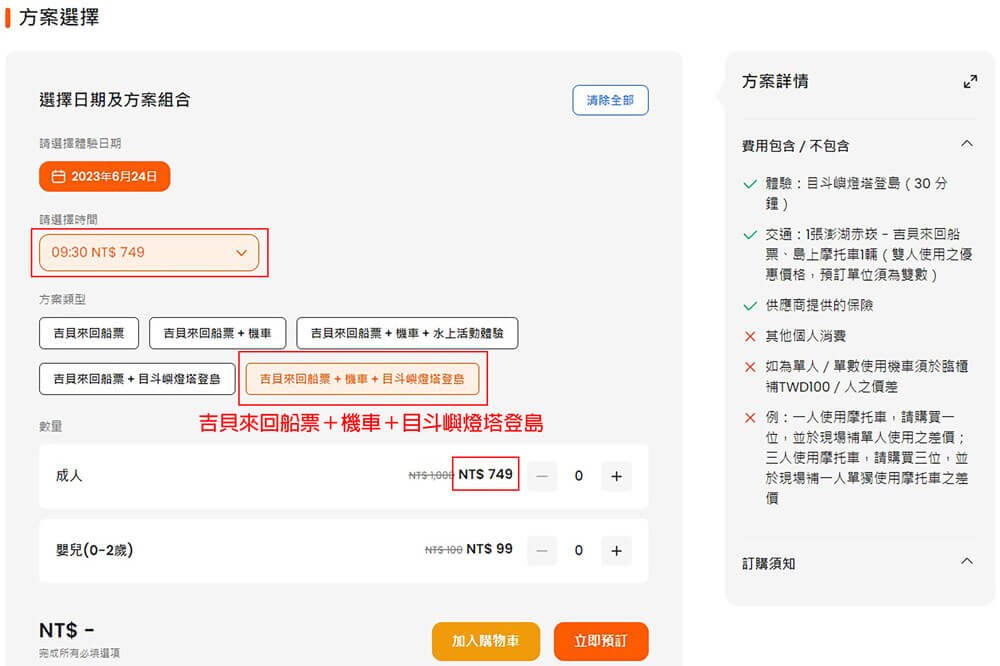1000x666 pixels.
Task: Click 加入購物車 to add to cart
Action: [x=486, y=641]
